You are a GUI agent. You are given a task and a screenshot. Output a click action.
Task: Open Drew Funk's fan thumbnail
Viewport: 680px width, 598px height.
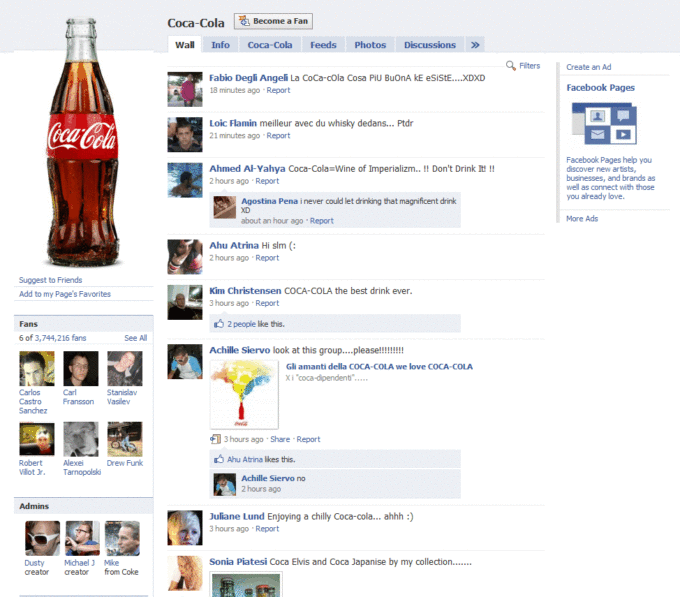125,439
